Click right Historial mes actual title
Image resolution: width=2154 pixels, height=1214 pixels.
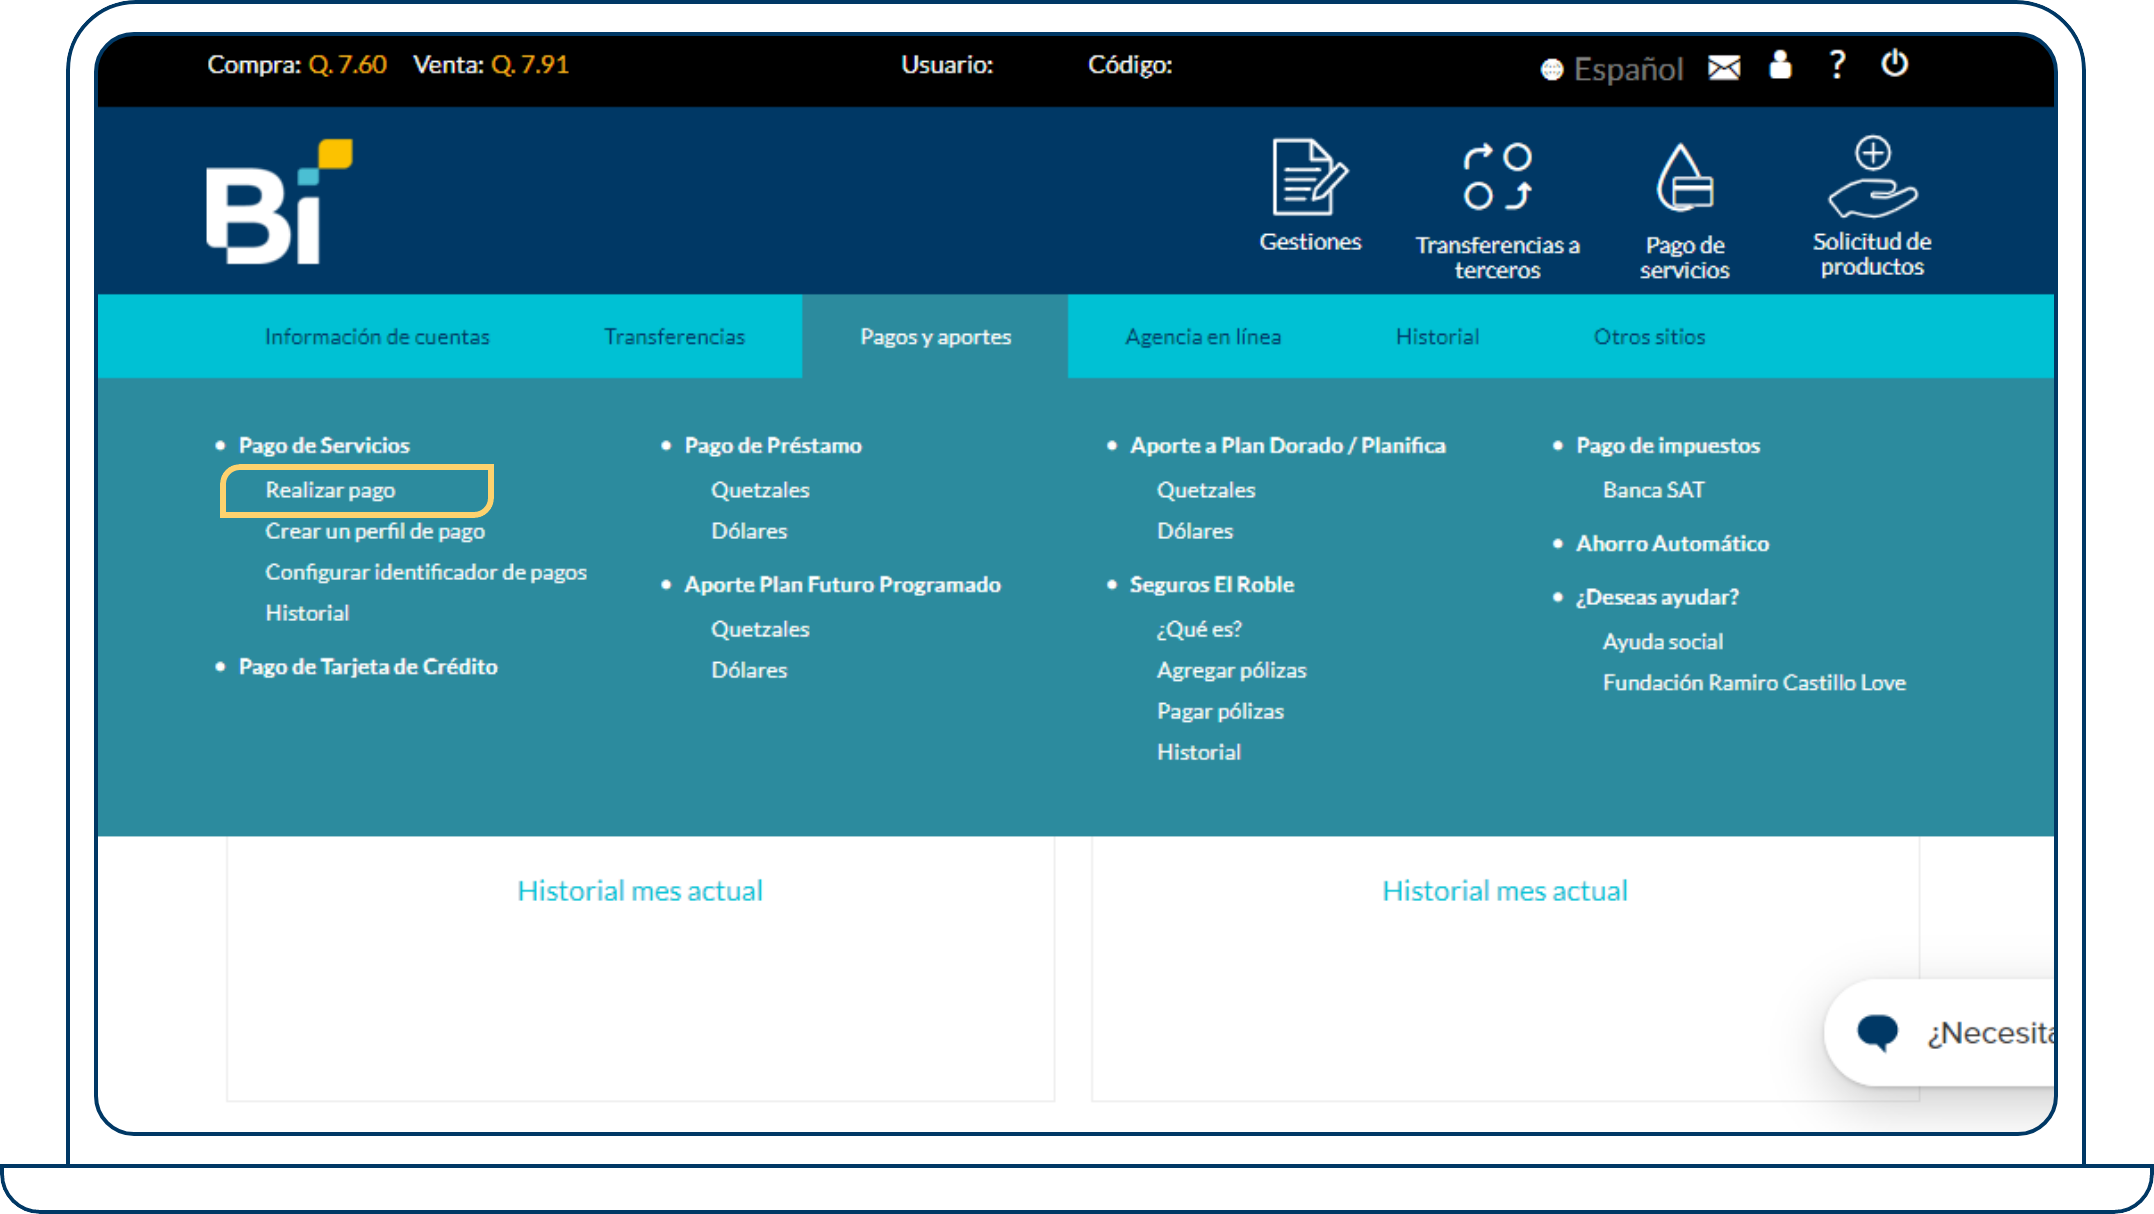tap(1504, 891)
